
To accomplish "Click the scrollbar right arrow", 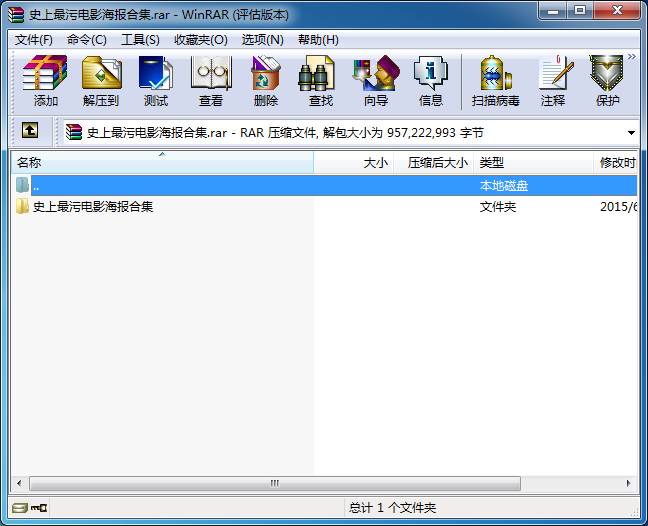I will coord(629,483).
